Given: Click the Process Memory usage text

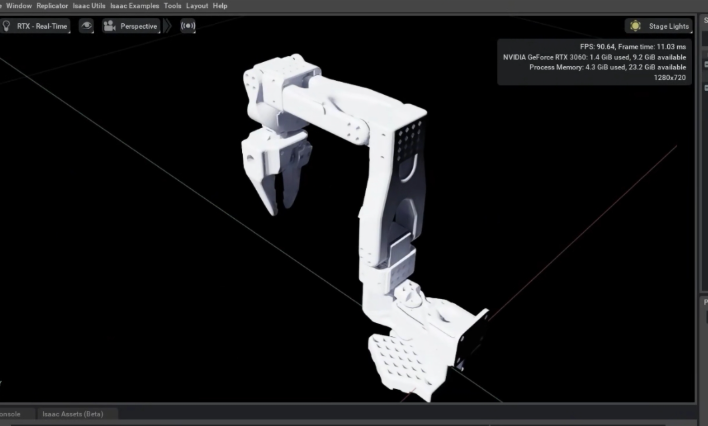Looking at the screenshot, I should point(607,67).
